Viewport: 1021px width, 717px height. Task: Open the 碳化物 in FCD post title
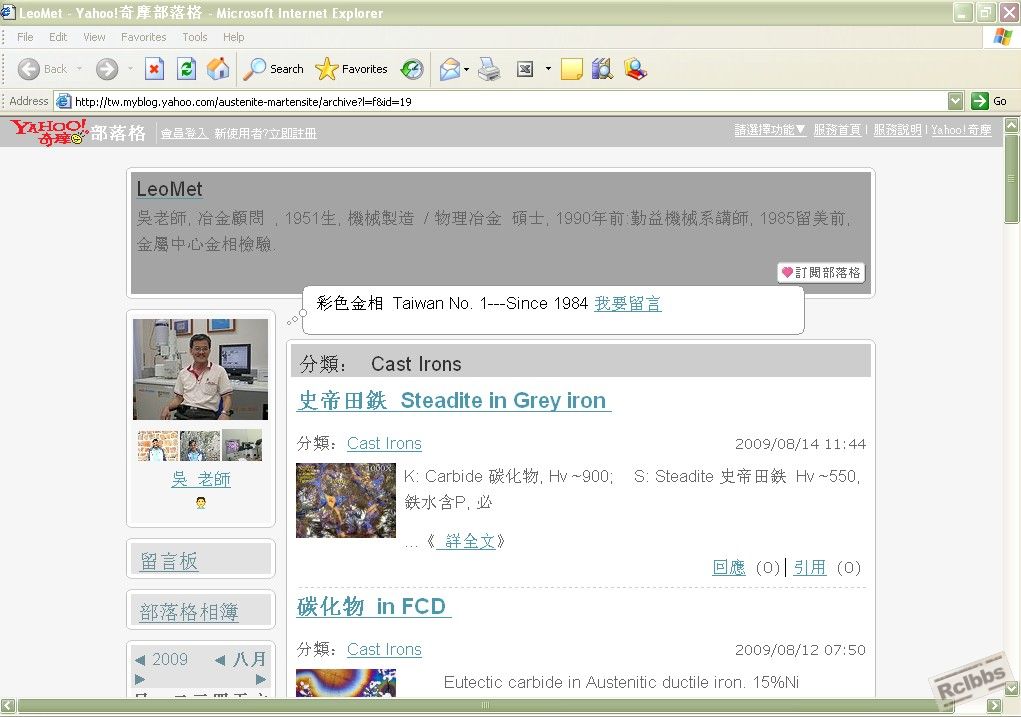[x=374, y=606]
